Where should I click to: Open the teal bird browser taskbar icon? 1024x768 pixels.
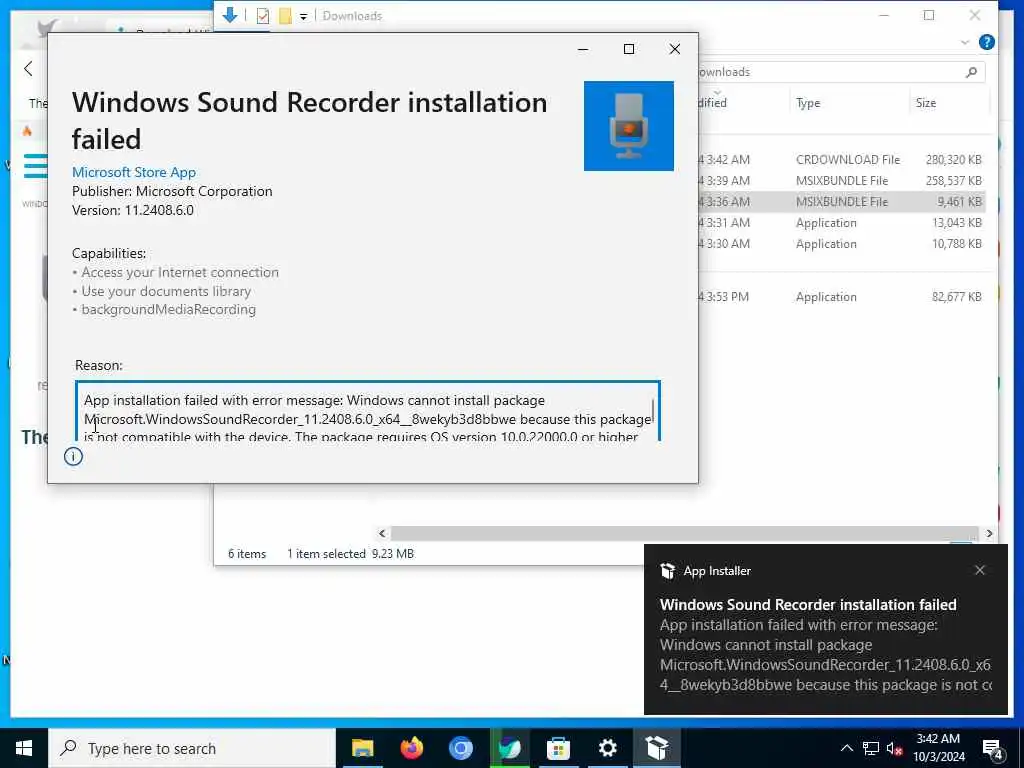click(x=509, y=748)
